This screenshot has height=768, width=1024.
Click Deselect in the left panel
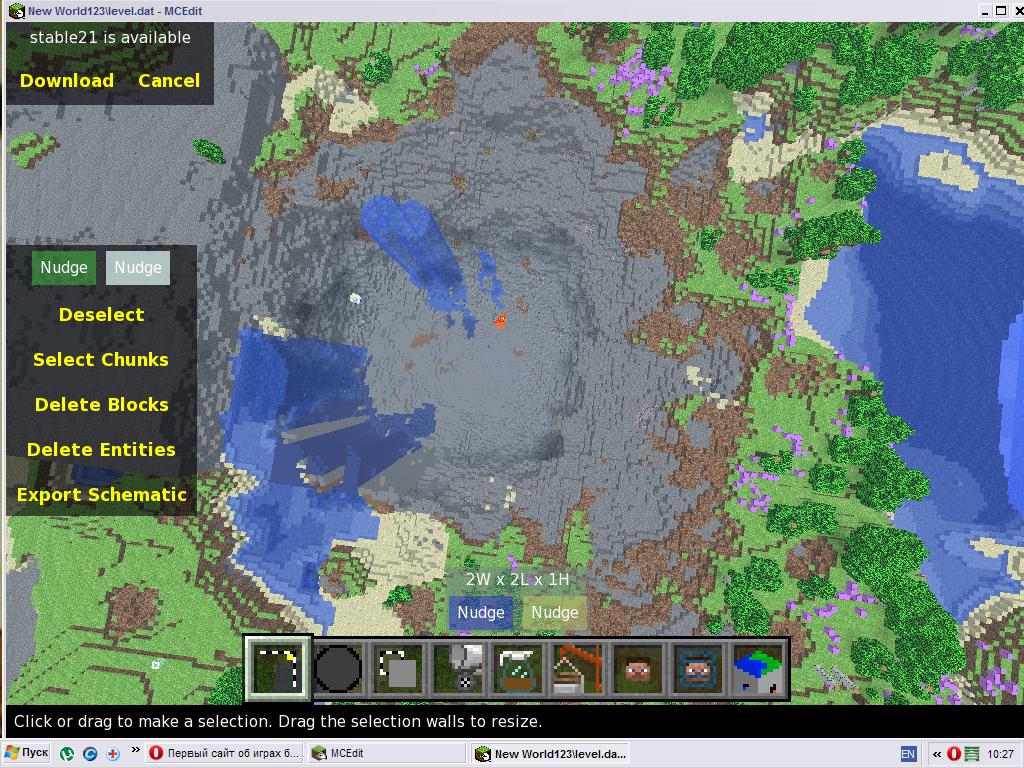coord(101,315)
